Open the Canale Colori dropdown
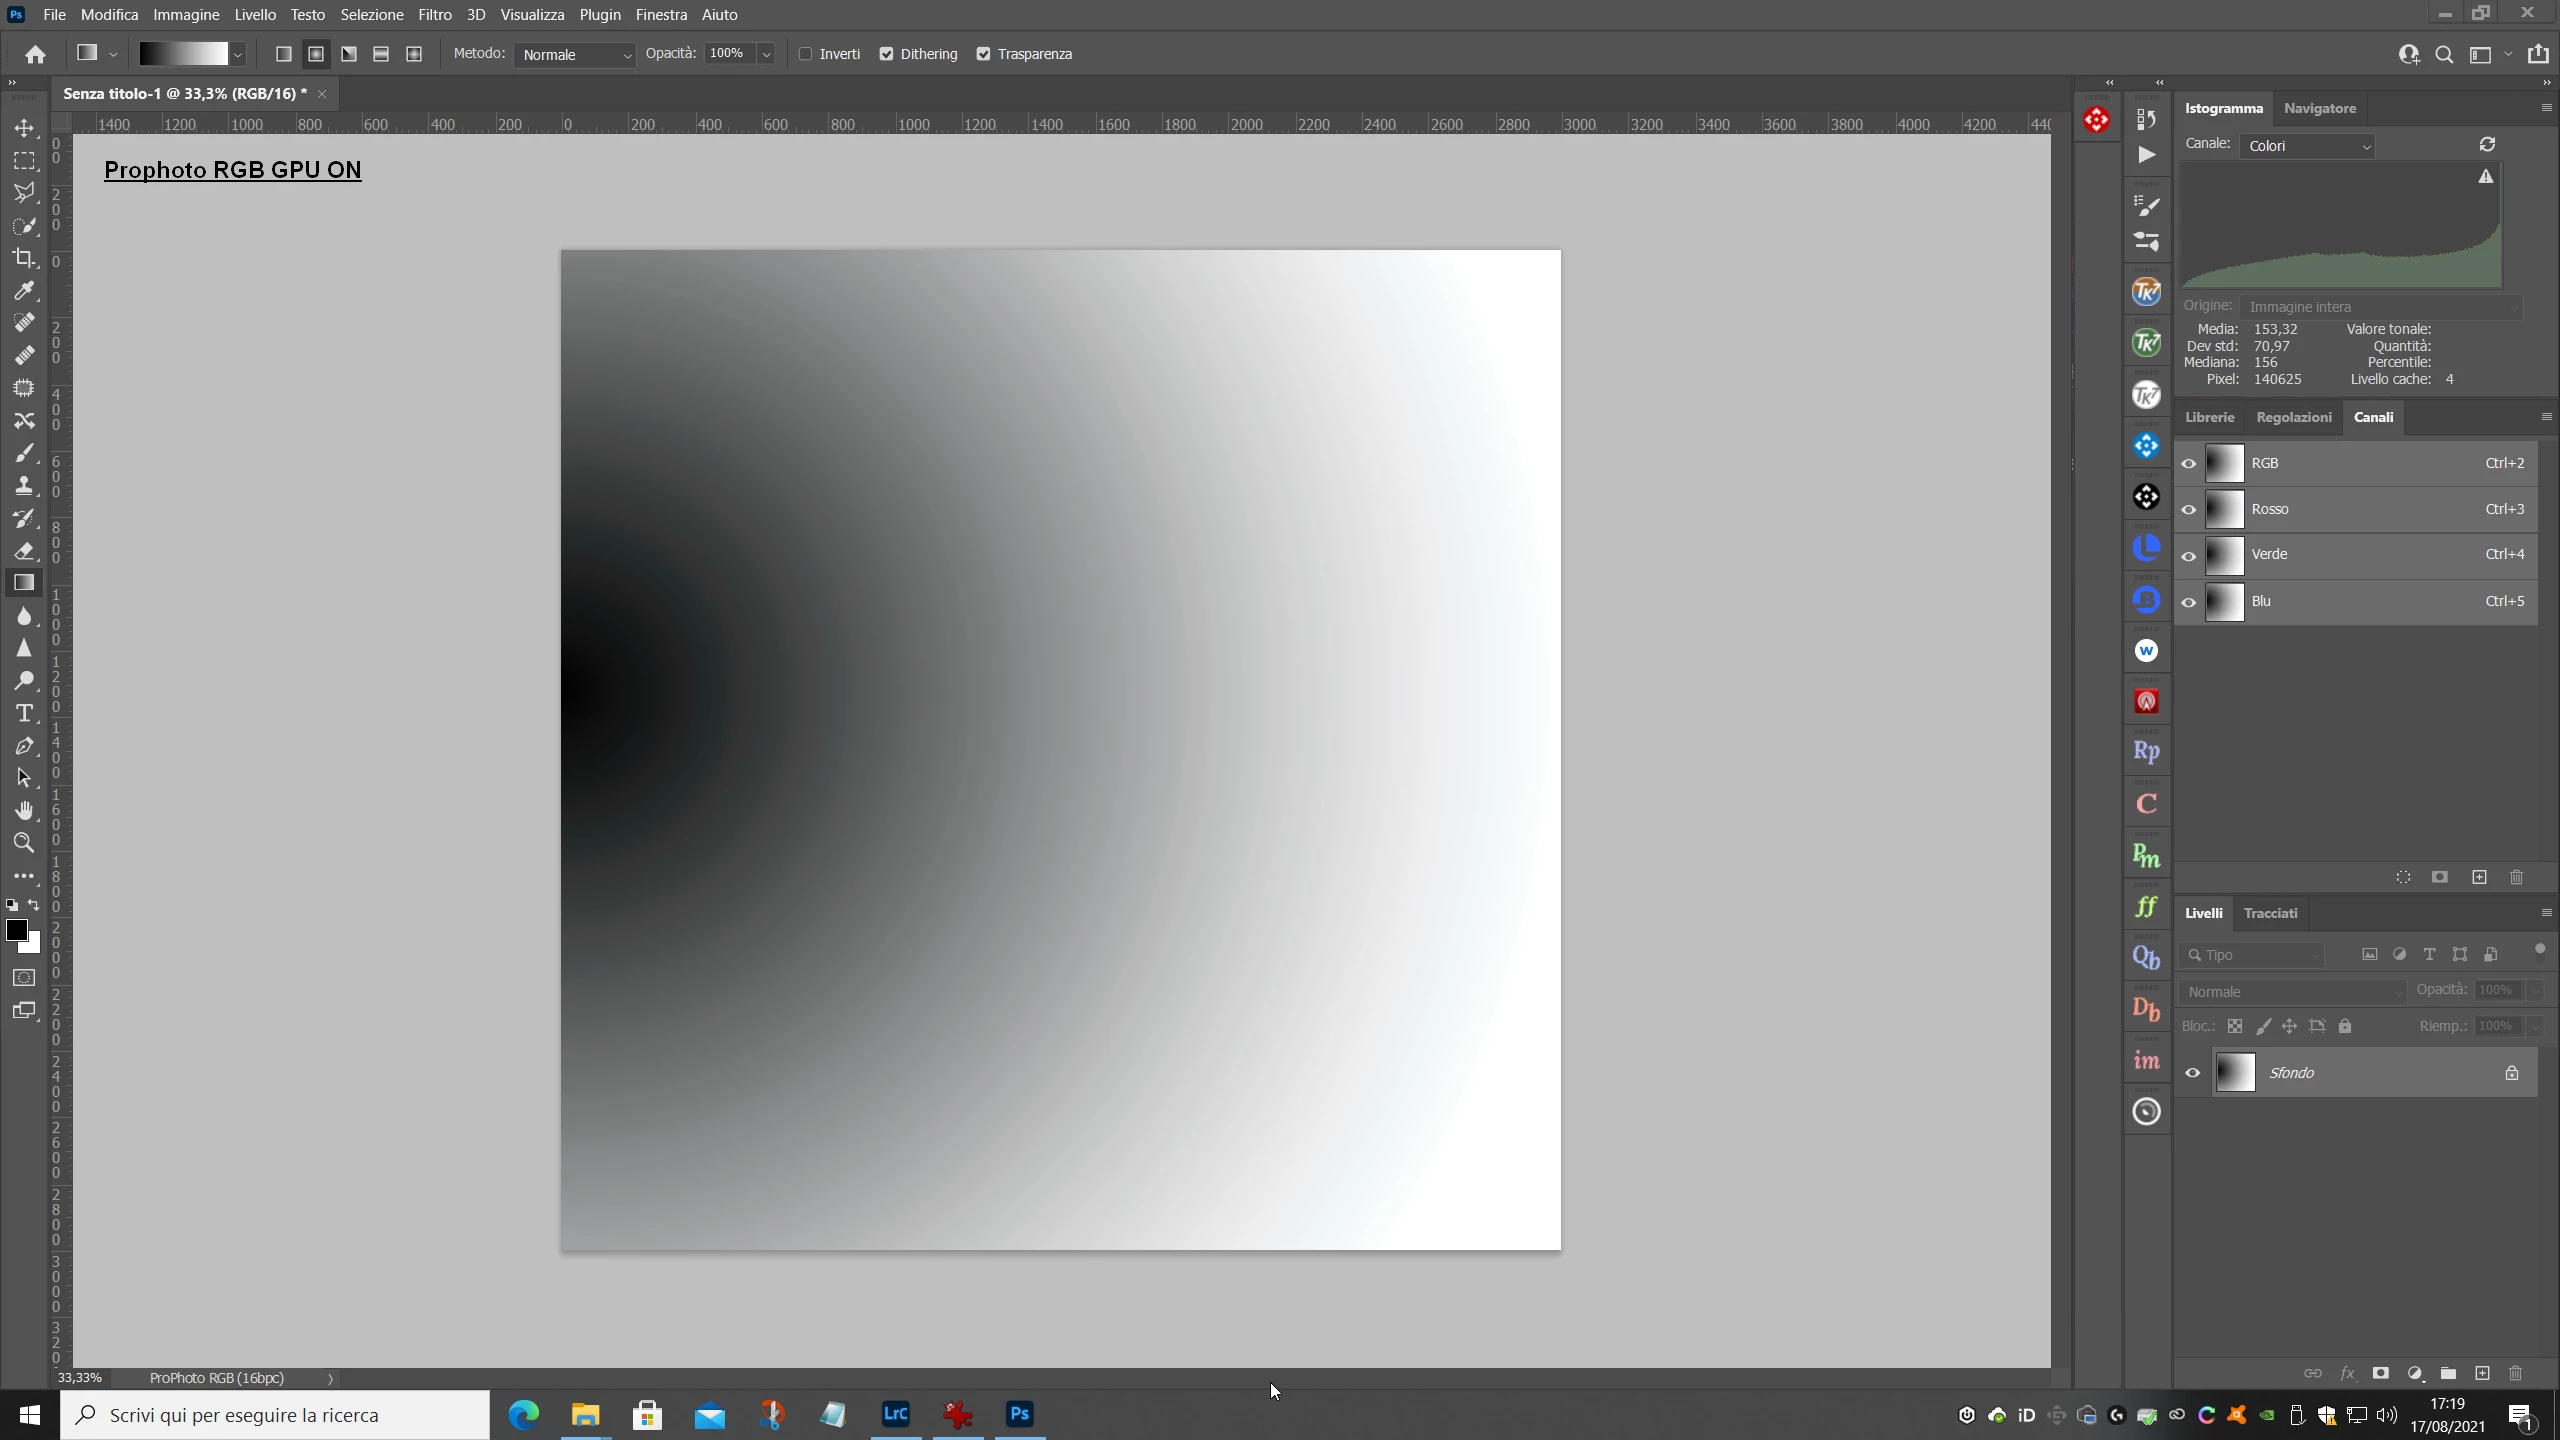This screenshot has height=1440, width=2560. [2307, 146]
